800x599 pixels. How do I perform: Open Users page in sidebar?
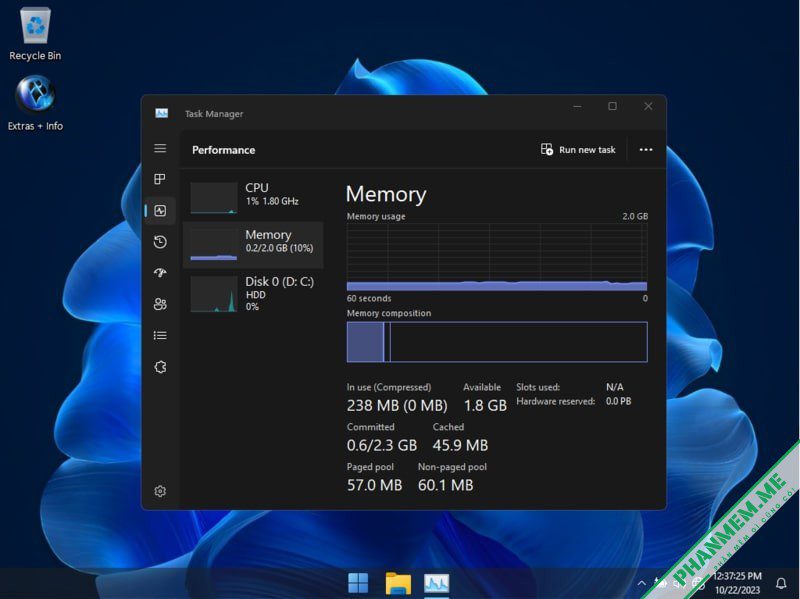(160, 304)
